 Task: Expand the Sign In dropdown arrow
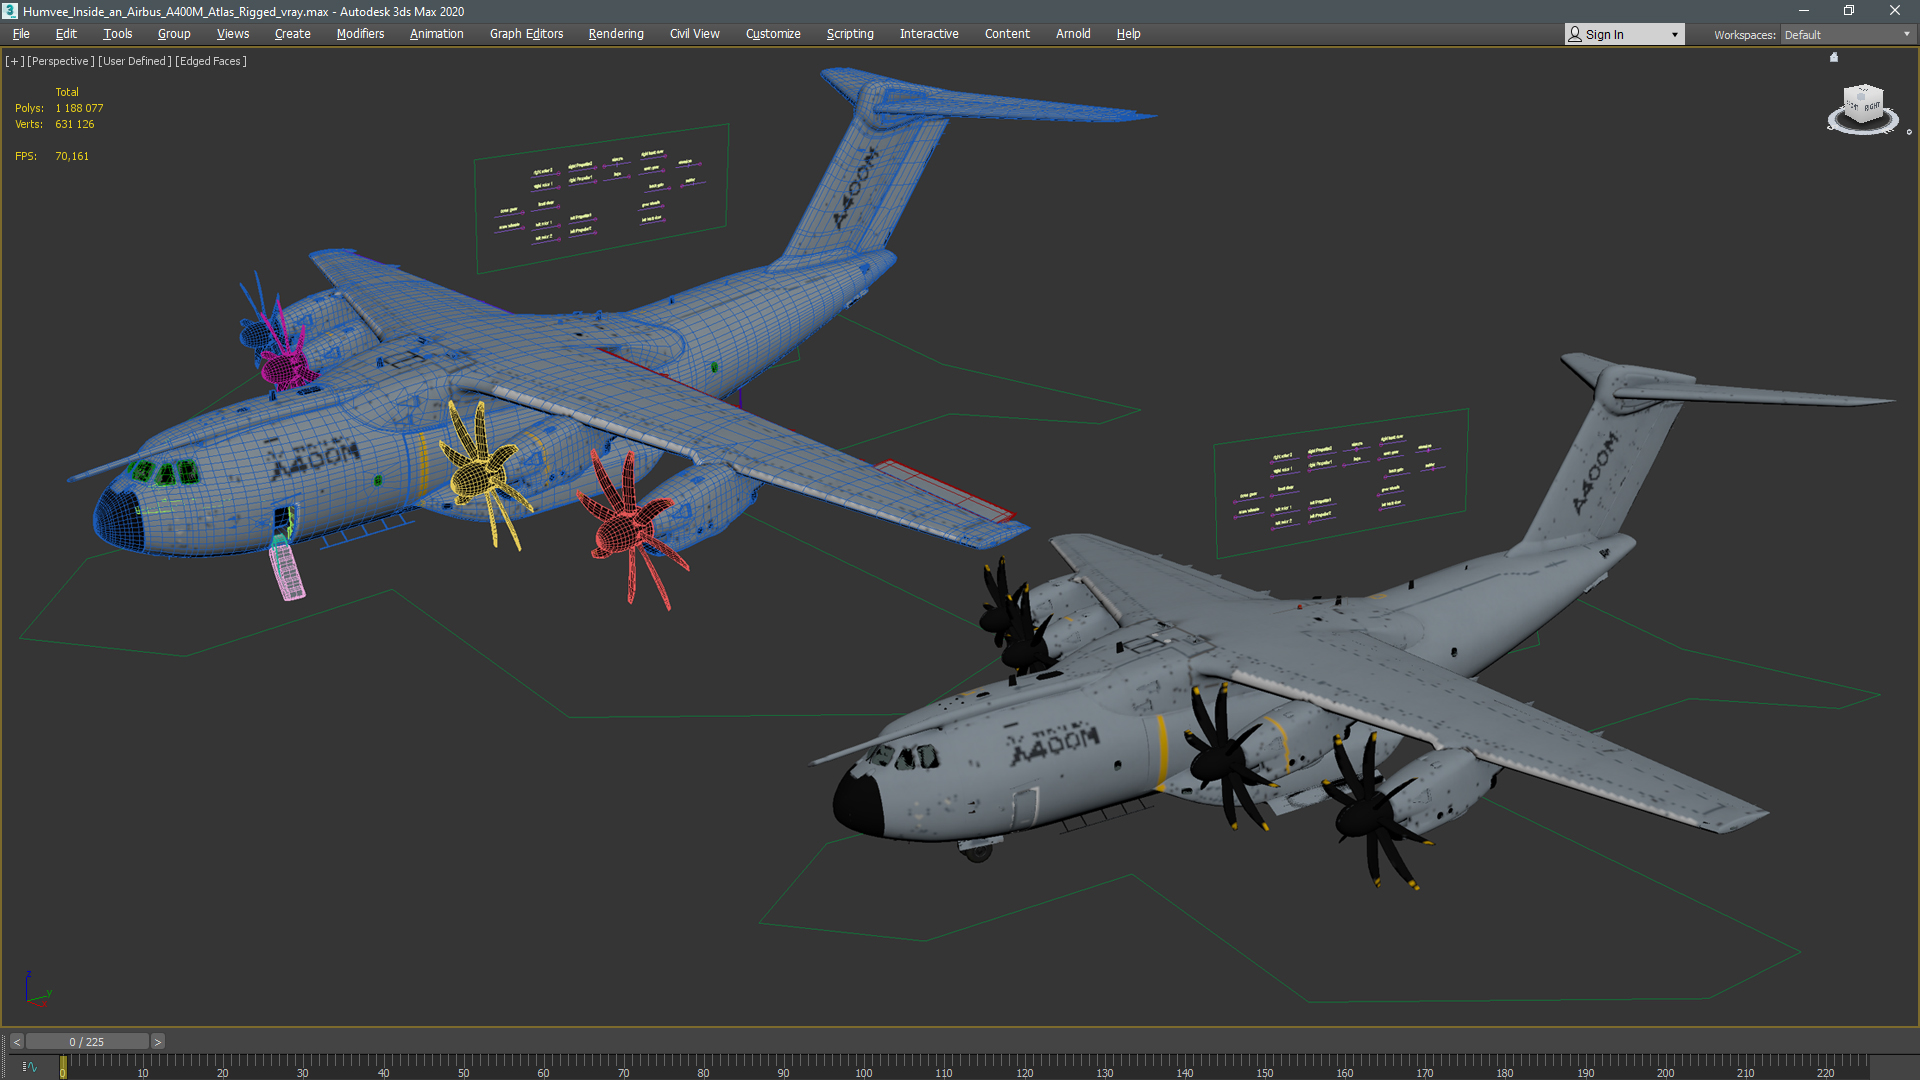1675,35
